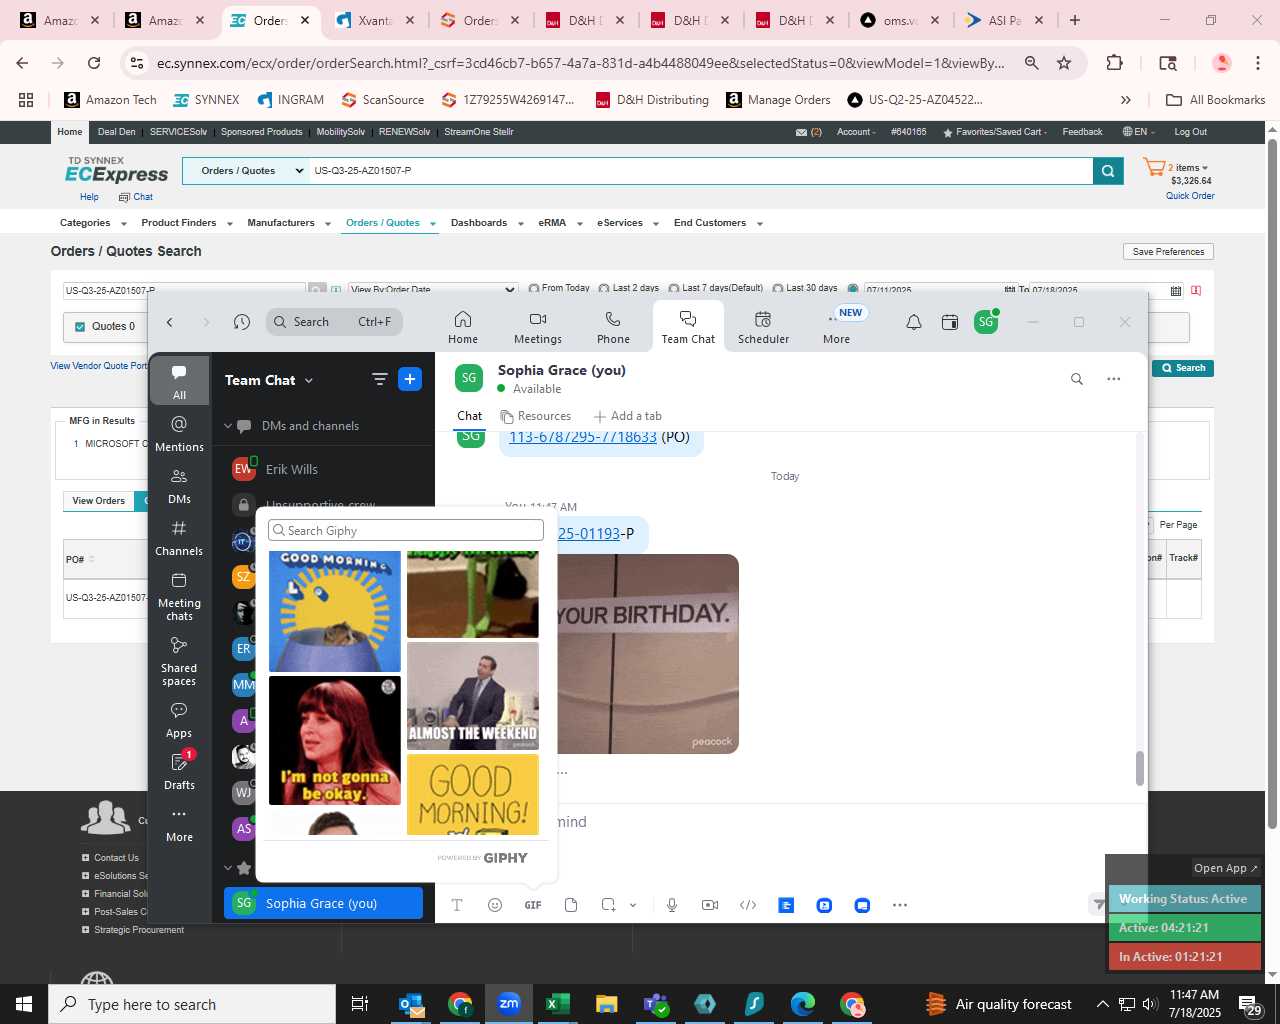Open the Zoom Home tab
This screenshot has height=1024, width=1280.
[x=462, y=326]
